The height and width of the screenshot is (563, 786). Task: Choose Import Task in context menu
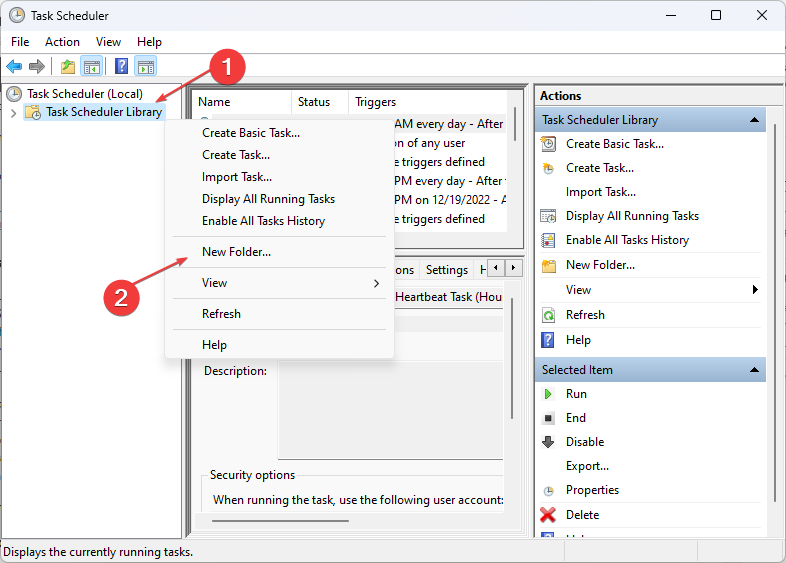pyautogui.click(x=280, y=177)
